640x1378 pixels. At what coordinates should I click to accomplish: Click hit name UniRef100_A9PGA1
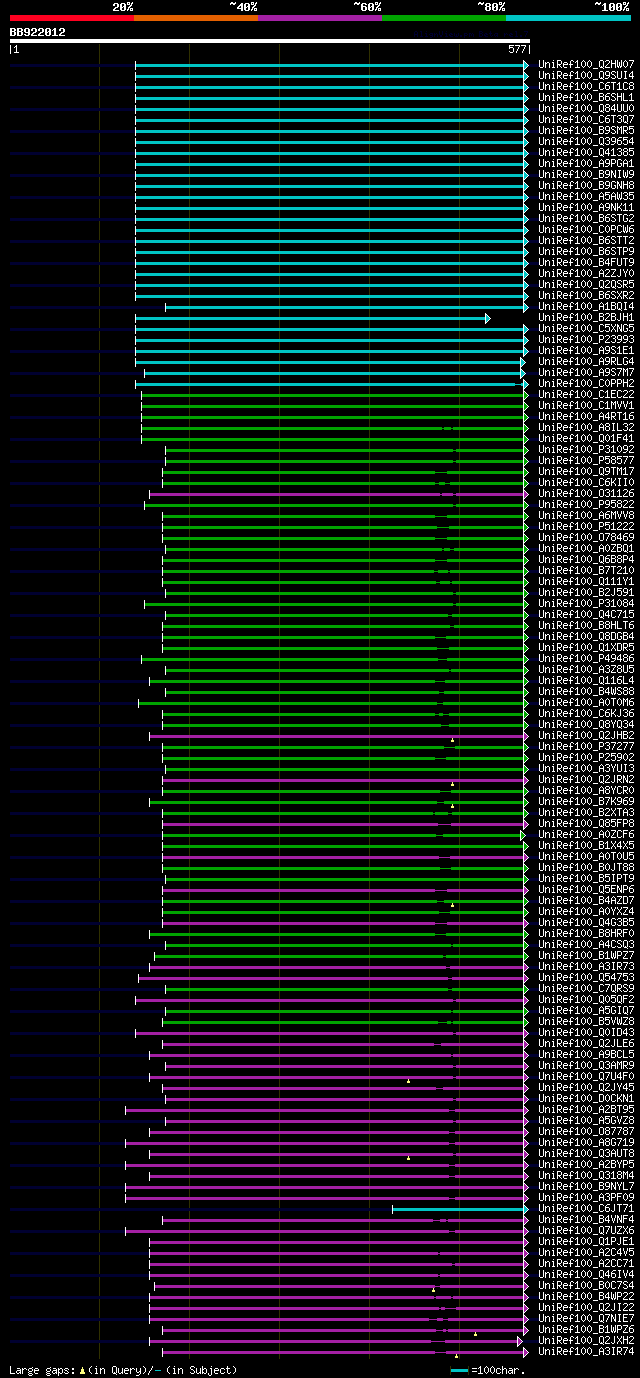[x=586, y=163]
